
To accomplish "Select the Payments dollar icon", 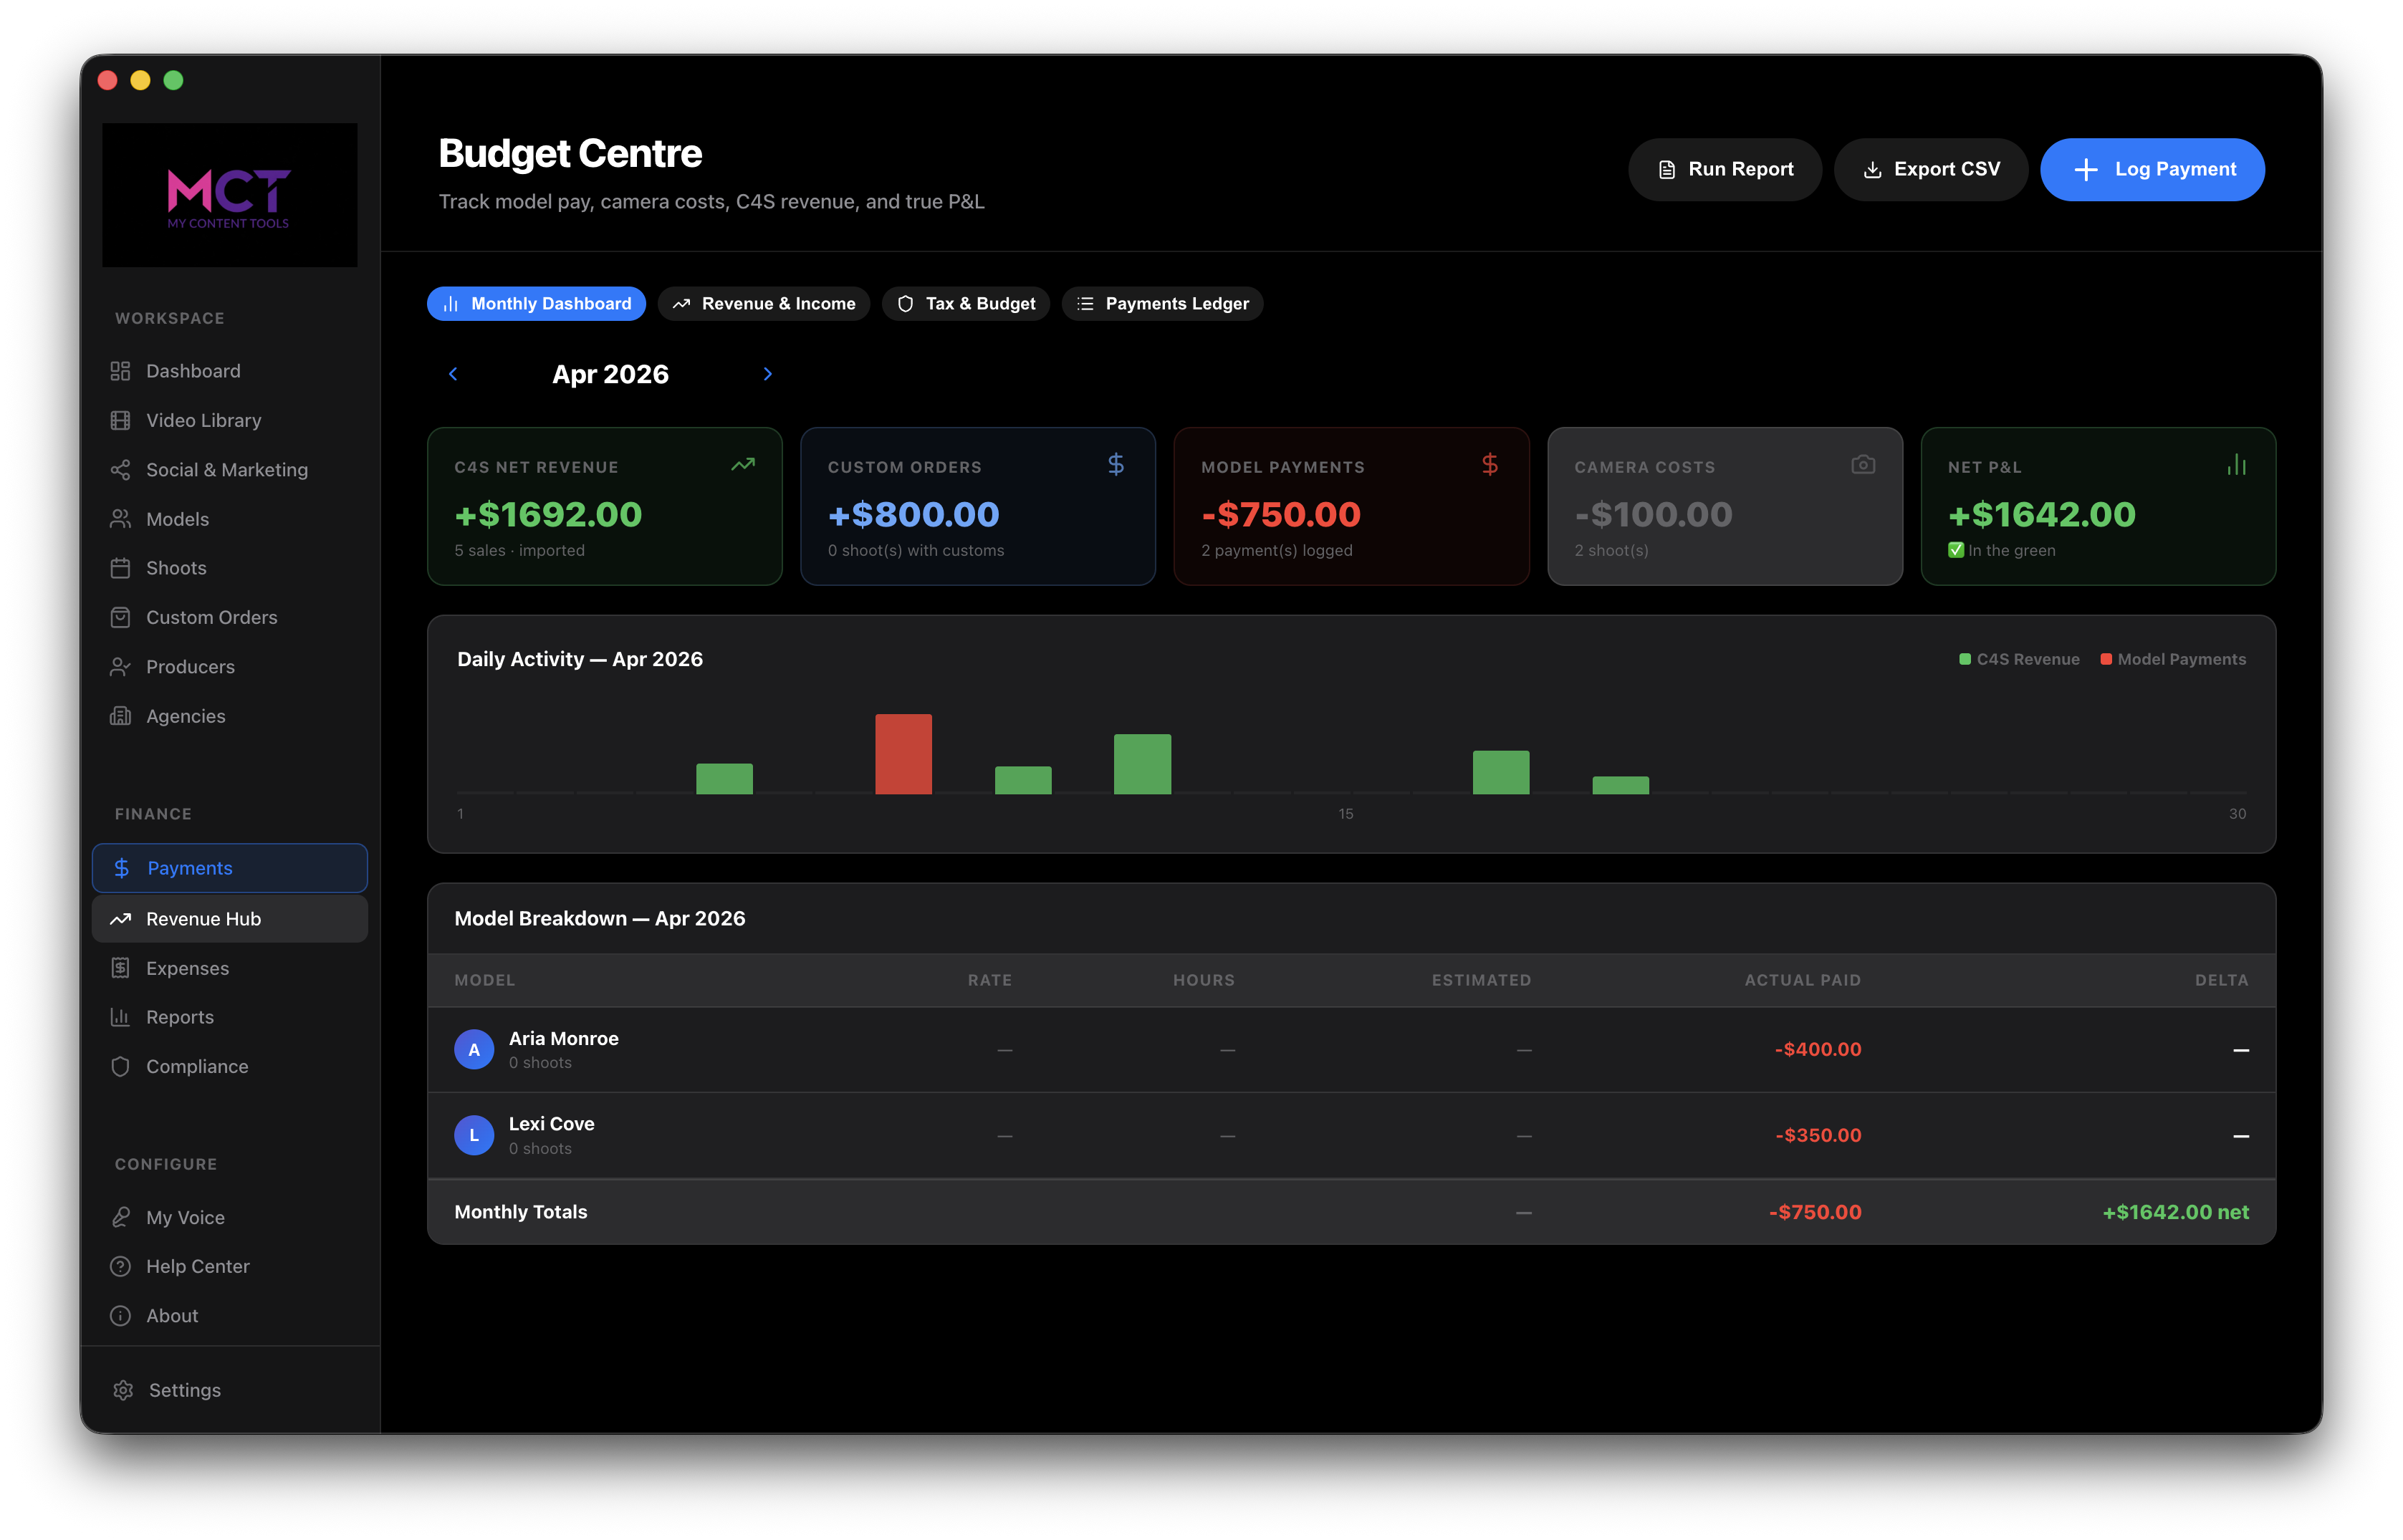I will point(121,868).
